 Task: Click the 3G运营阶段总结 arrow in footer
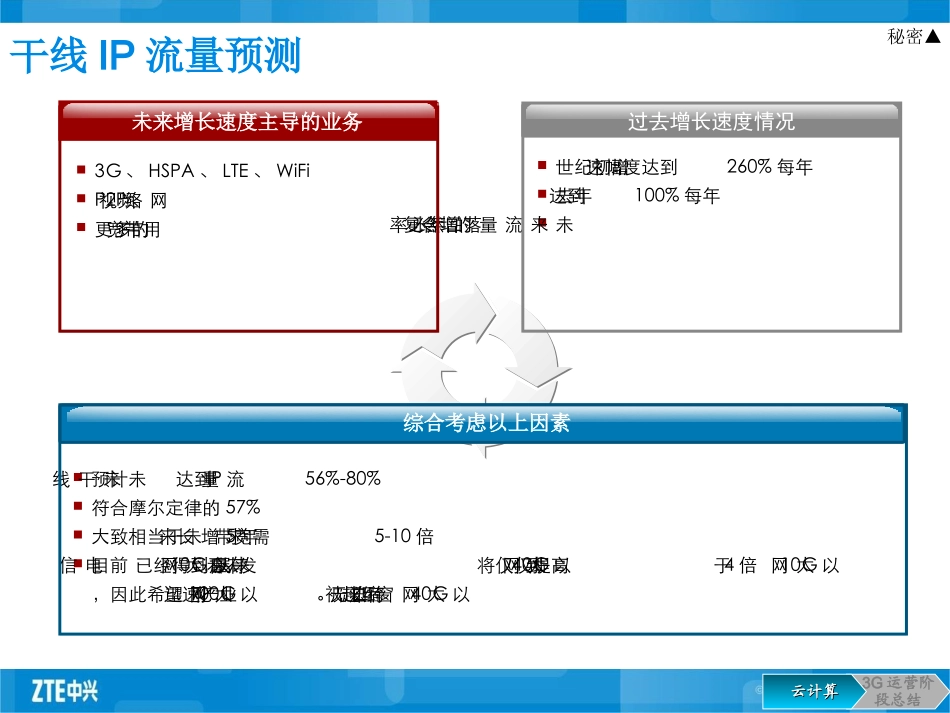[899, 691]
